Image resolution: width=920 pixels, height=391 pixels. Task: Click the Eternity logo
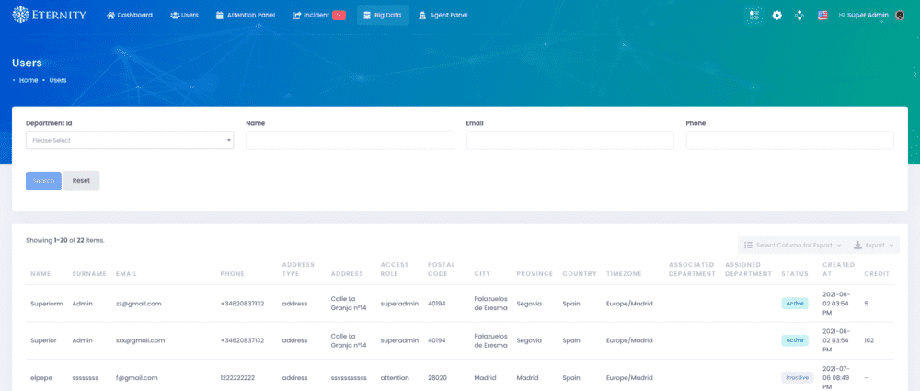point(49,15)
